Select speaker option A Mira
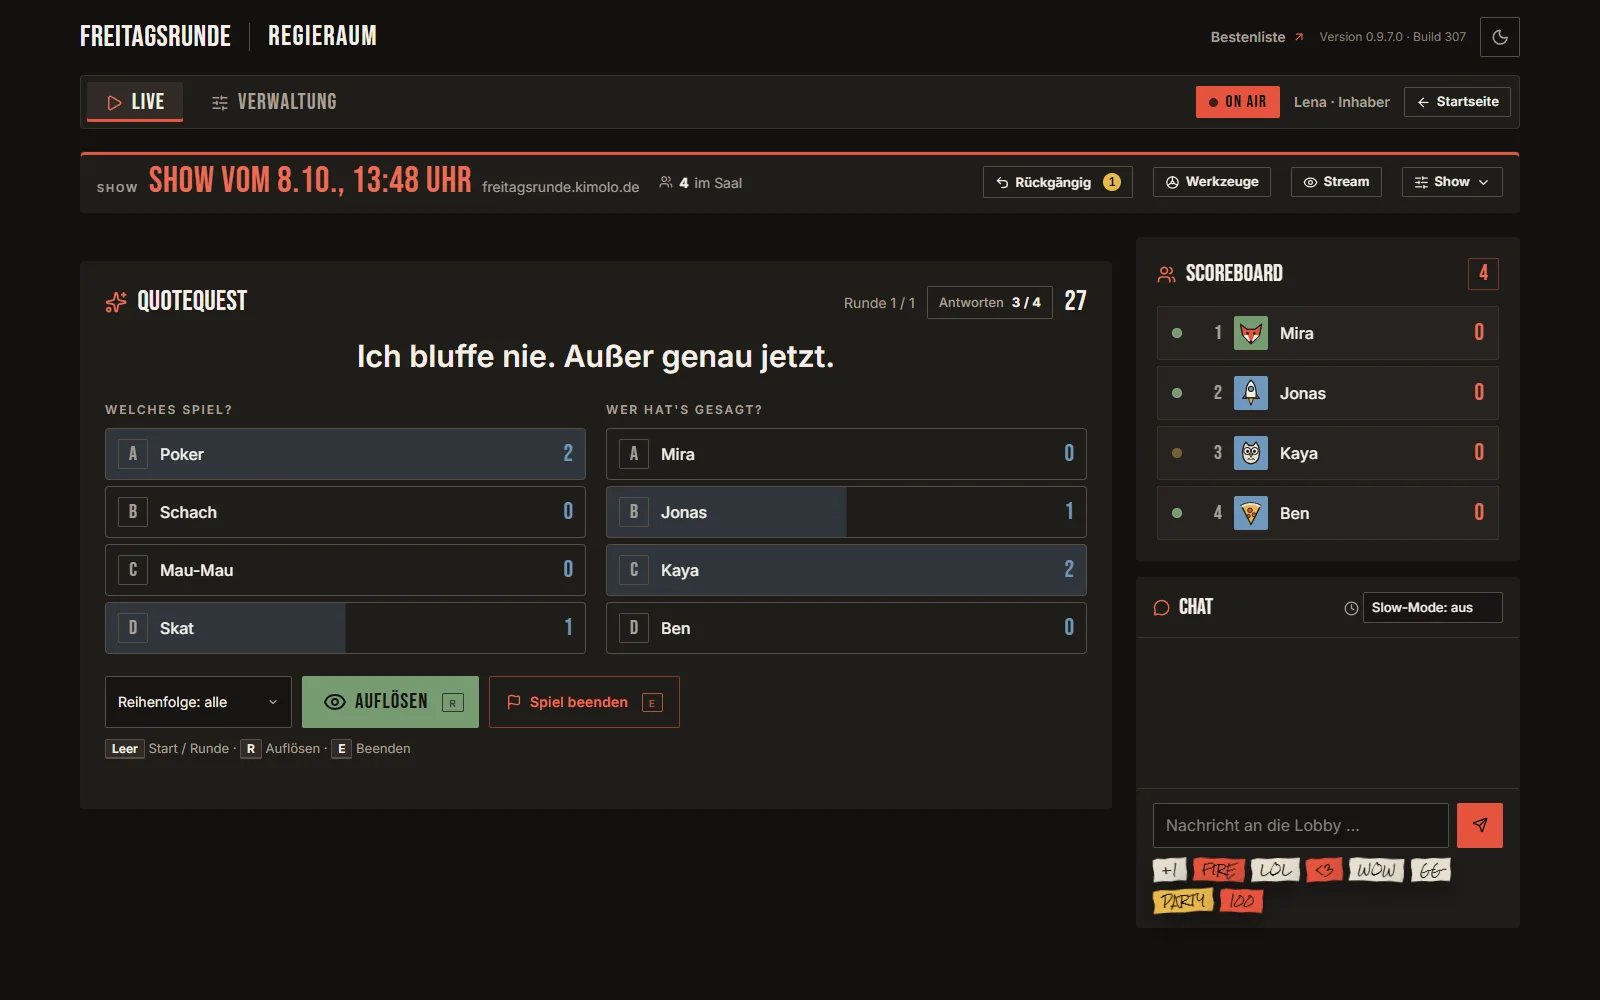Image resolution: width=1600 pixels, height=1000 pixels. pyautogui.click(x=846, y=454)
